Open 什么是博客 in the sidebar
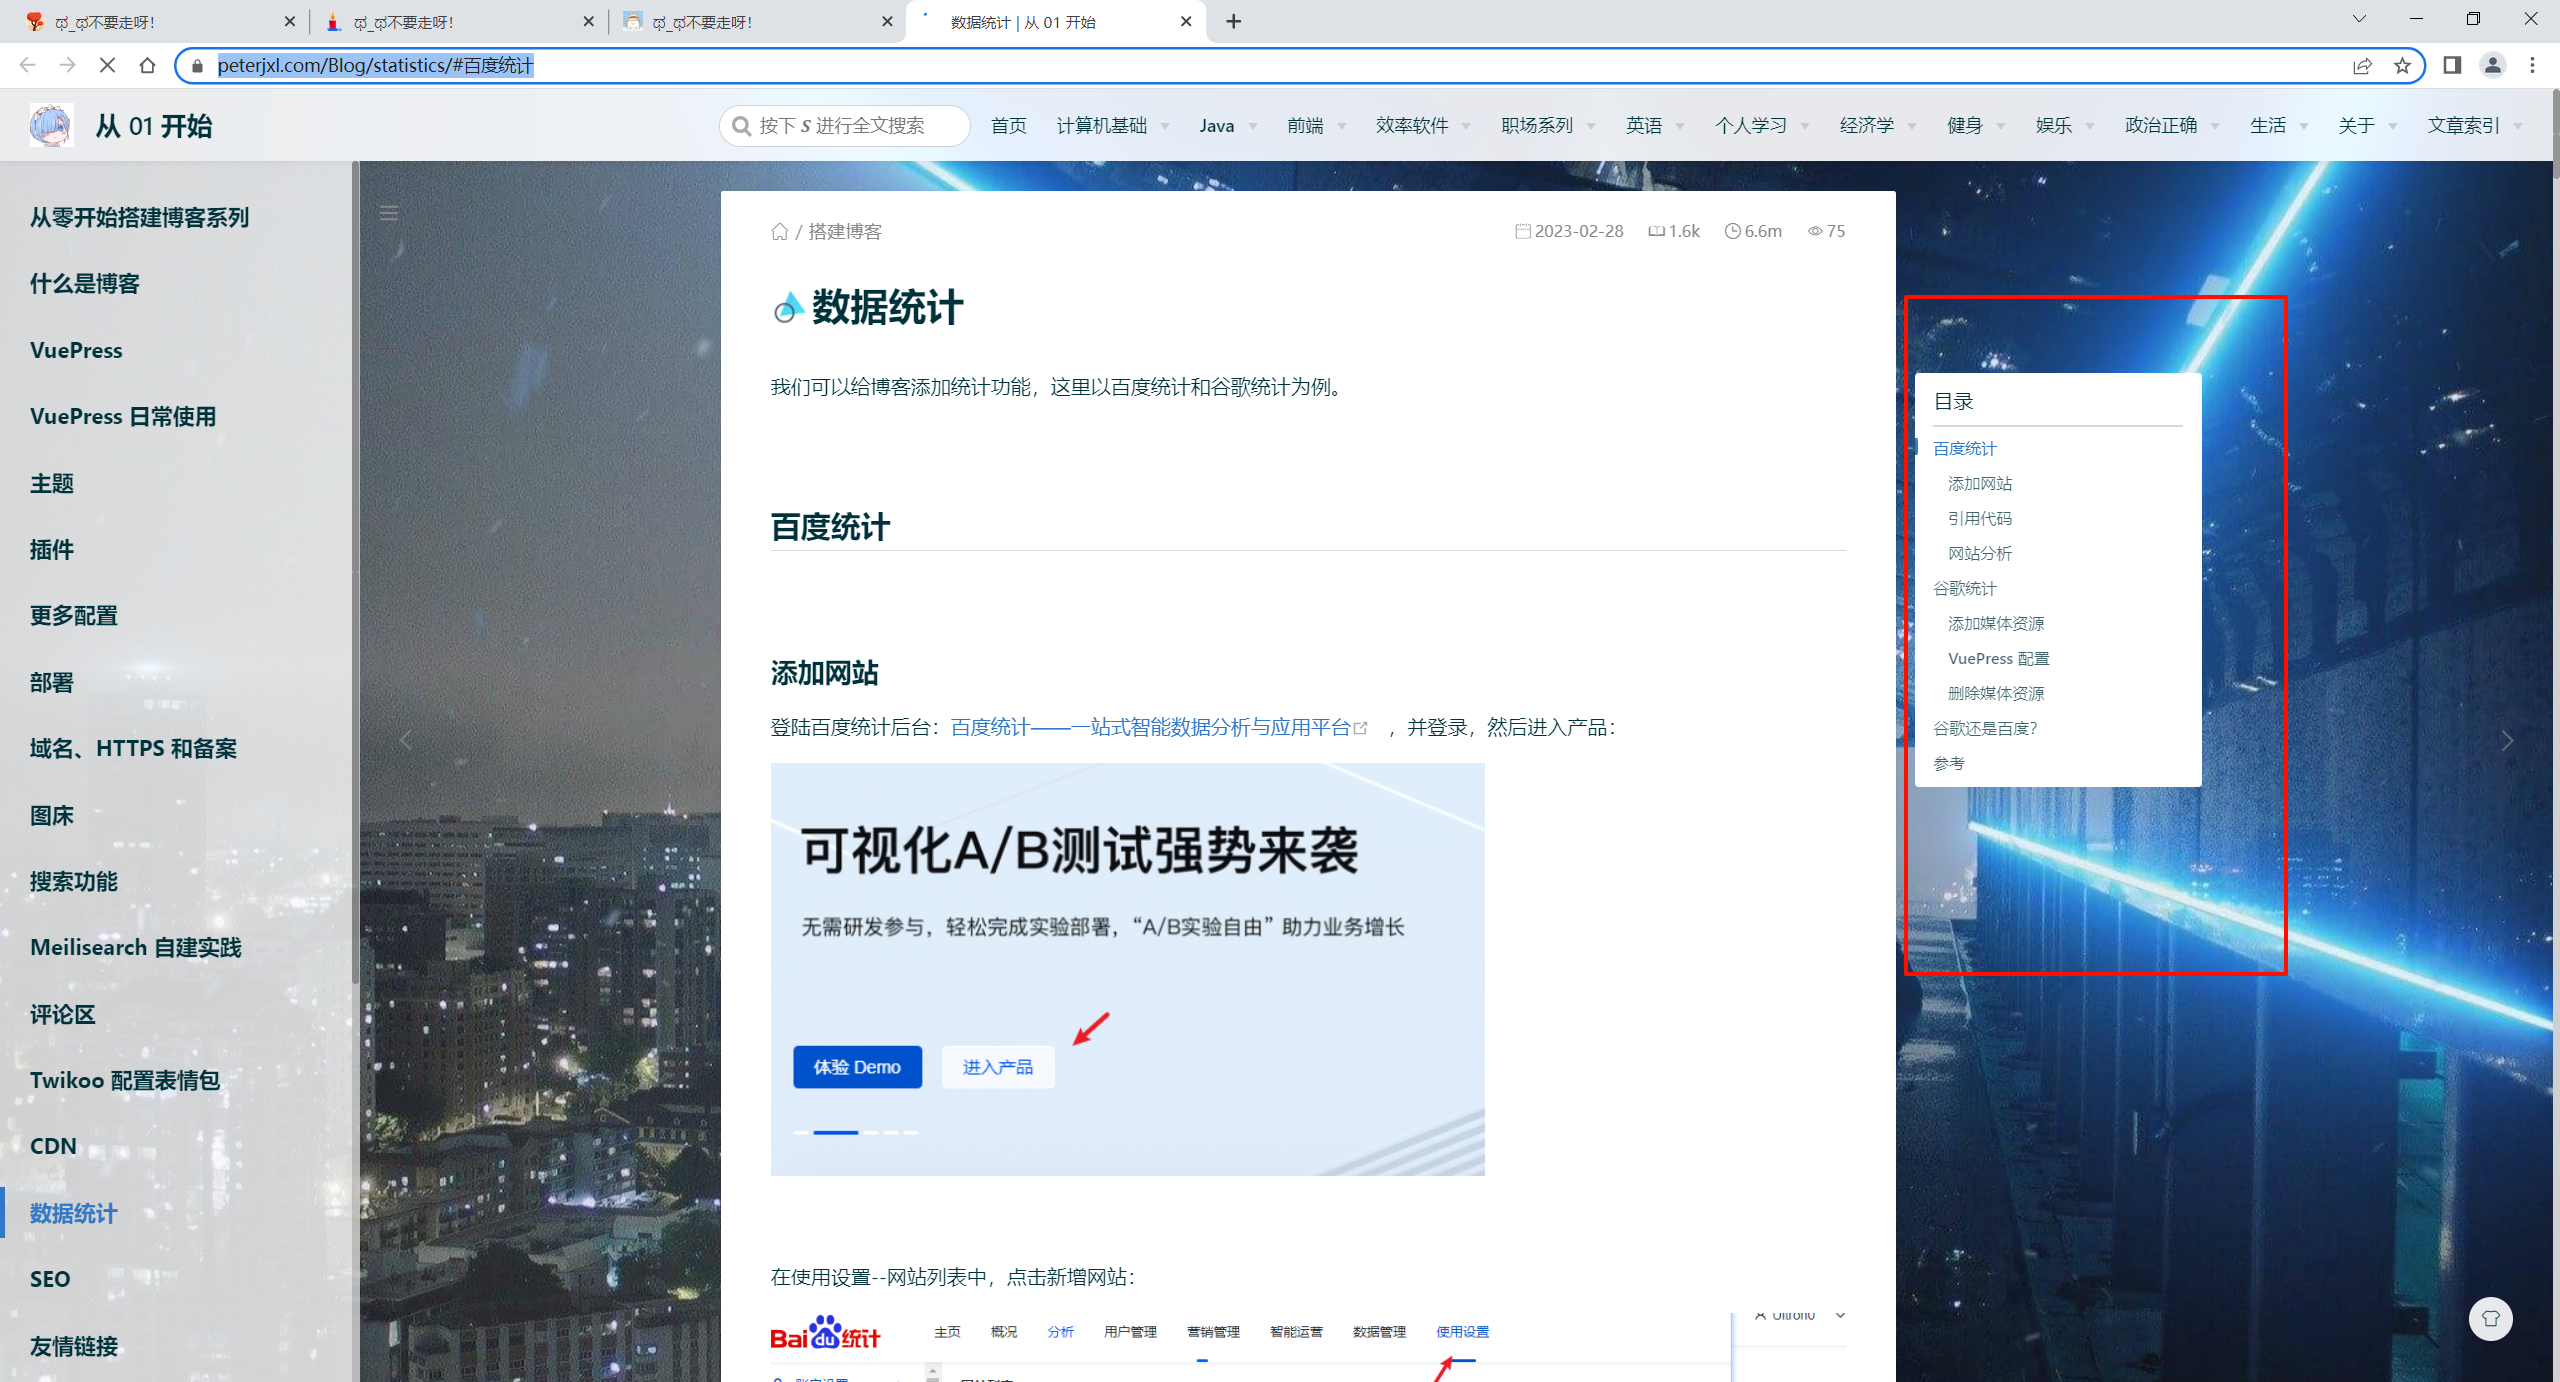2560x1382 pixels. point(85,283)
